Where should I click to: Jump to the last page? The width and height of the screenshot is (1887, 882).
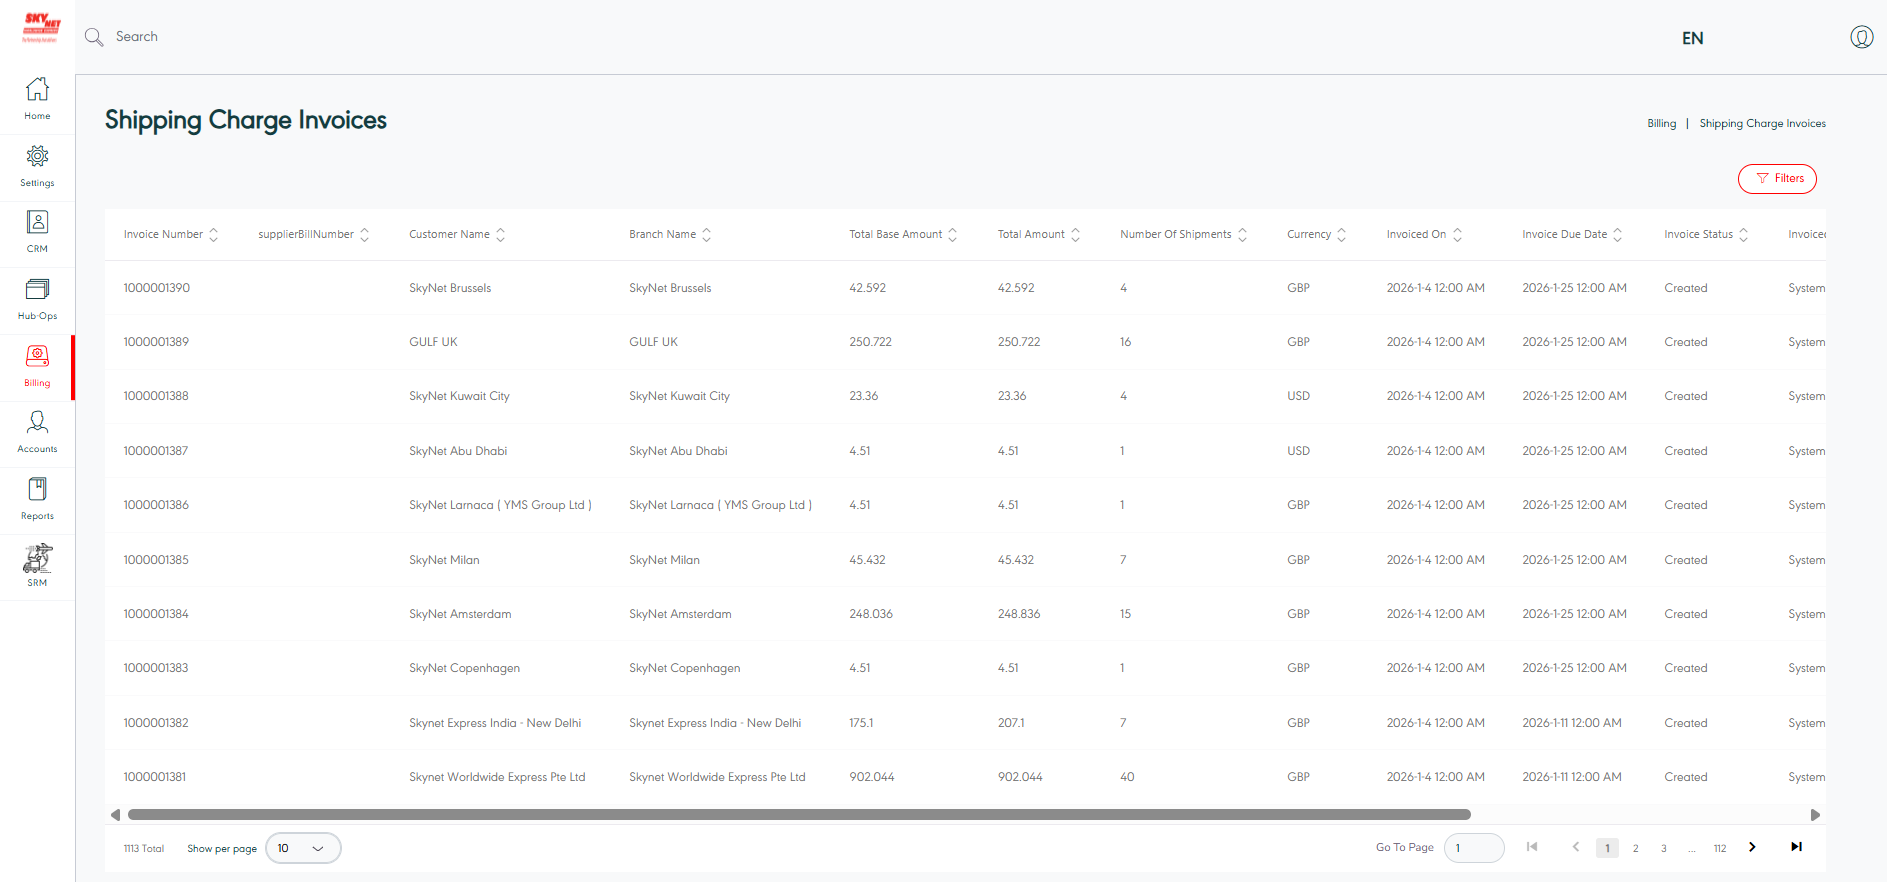pyautogui.click(x=1796, y=847)
